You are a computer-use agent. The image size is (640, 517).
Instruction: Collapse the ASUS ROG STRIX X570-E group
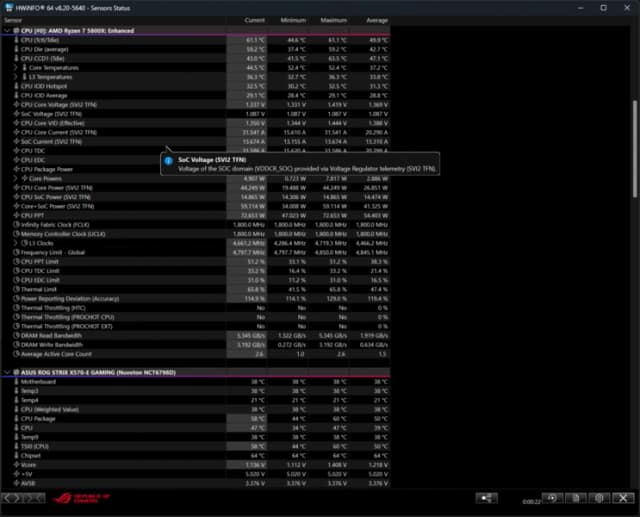pyautogui.click(x=7, y=372)
